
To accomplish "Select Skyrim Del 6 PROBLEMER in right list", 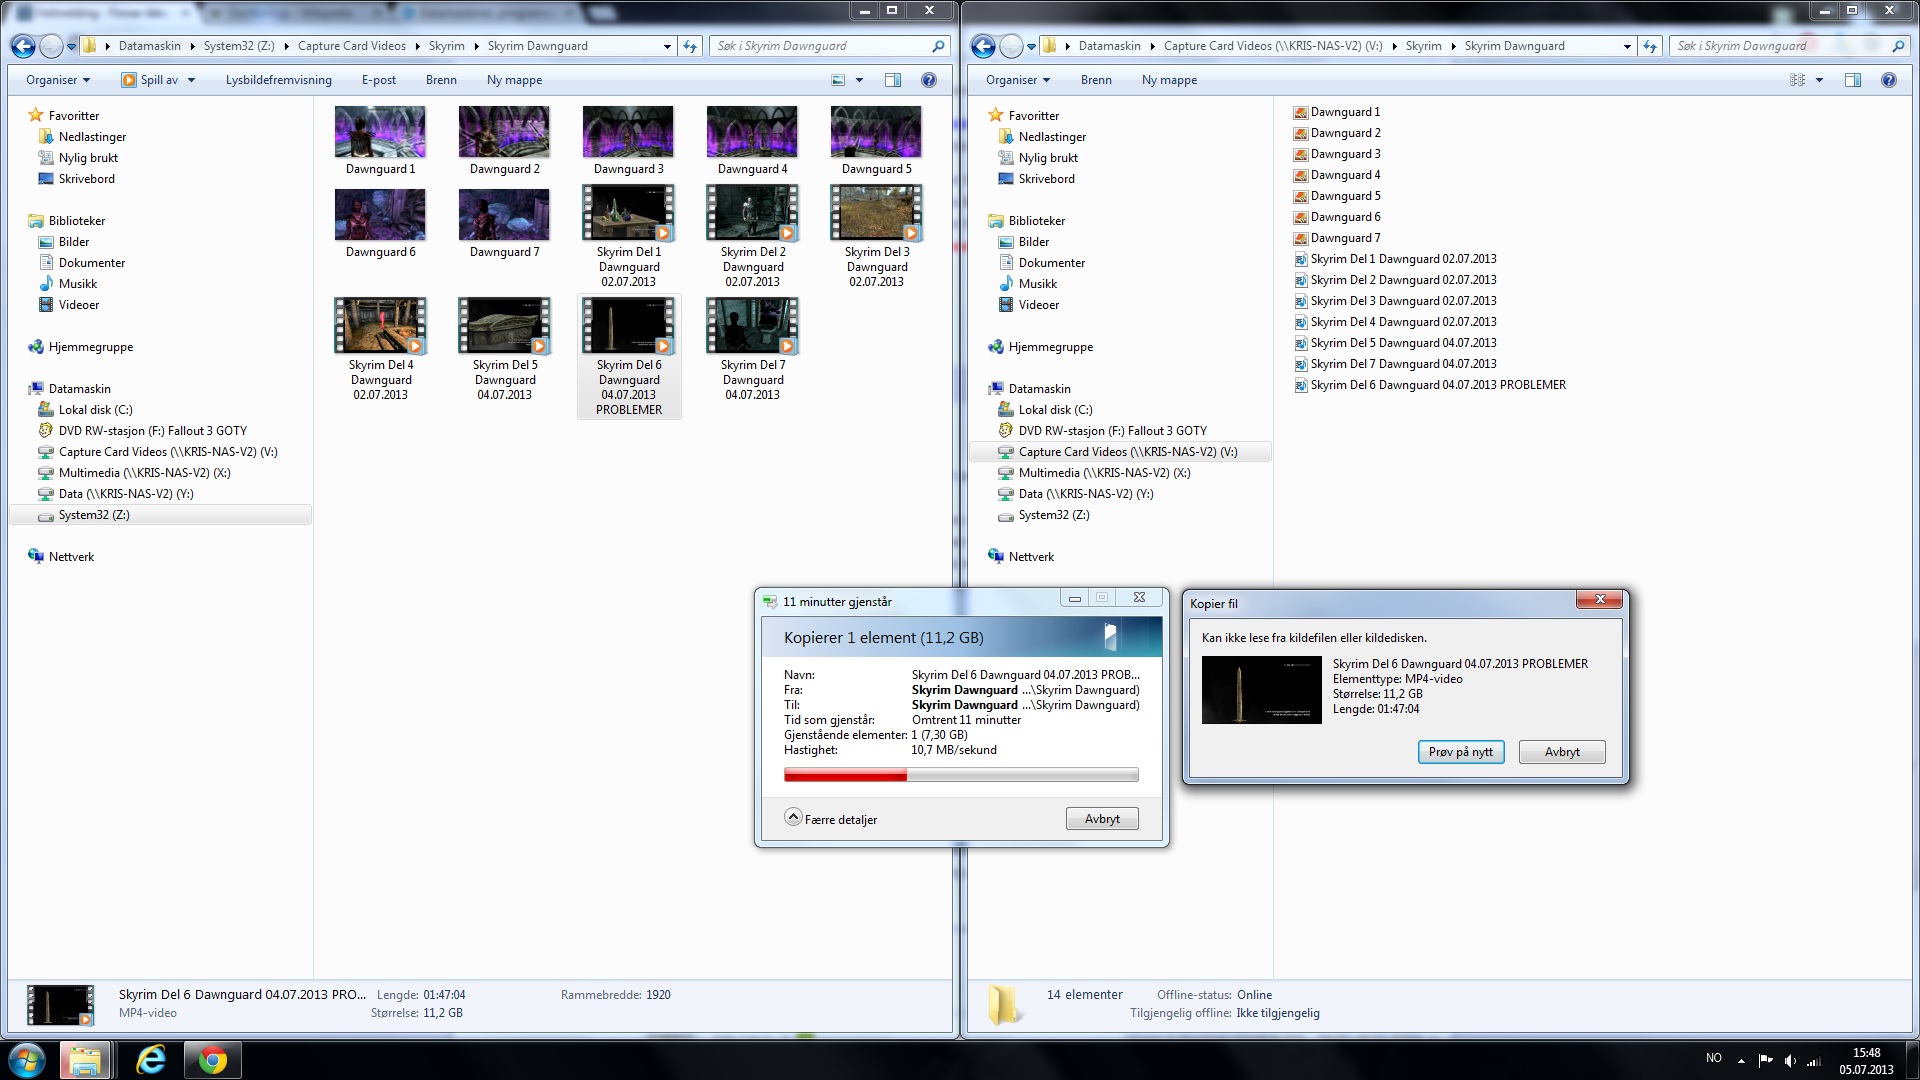I will pos(1430,385).
